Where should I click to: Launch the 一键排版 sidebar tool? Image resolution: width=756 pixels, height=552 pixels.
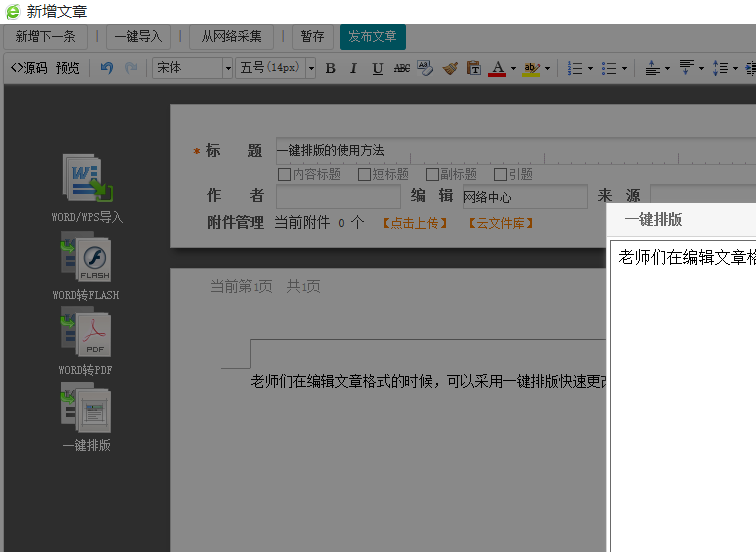click(86, 409)
